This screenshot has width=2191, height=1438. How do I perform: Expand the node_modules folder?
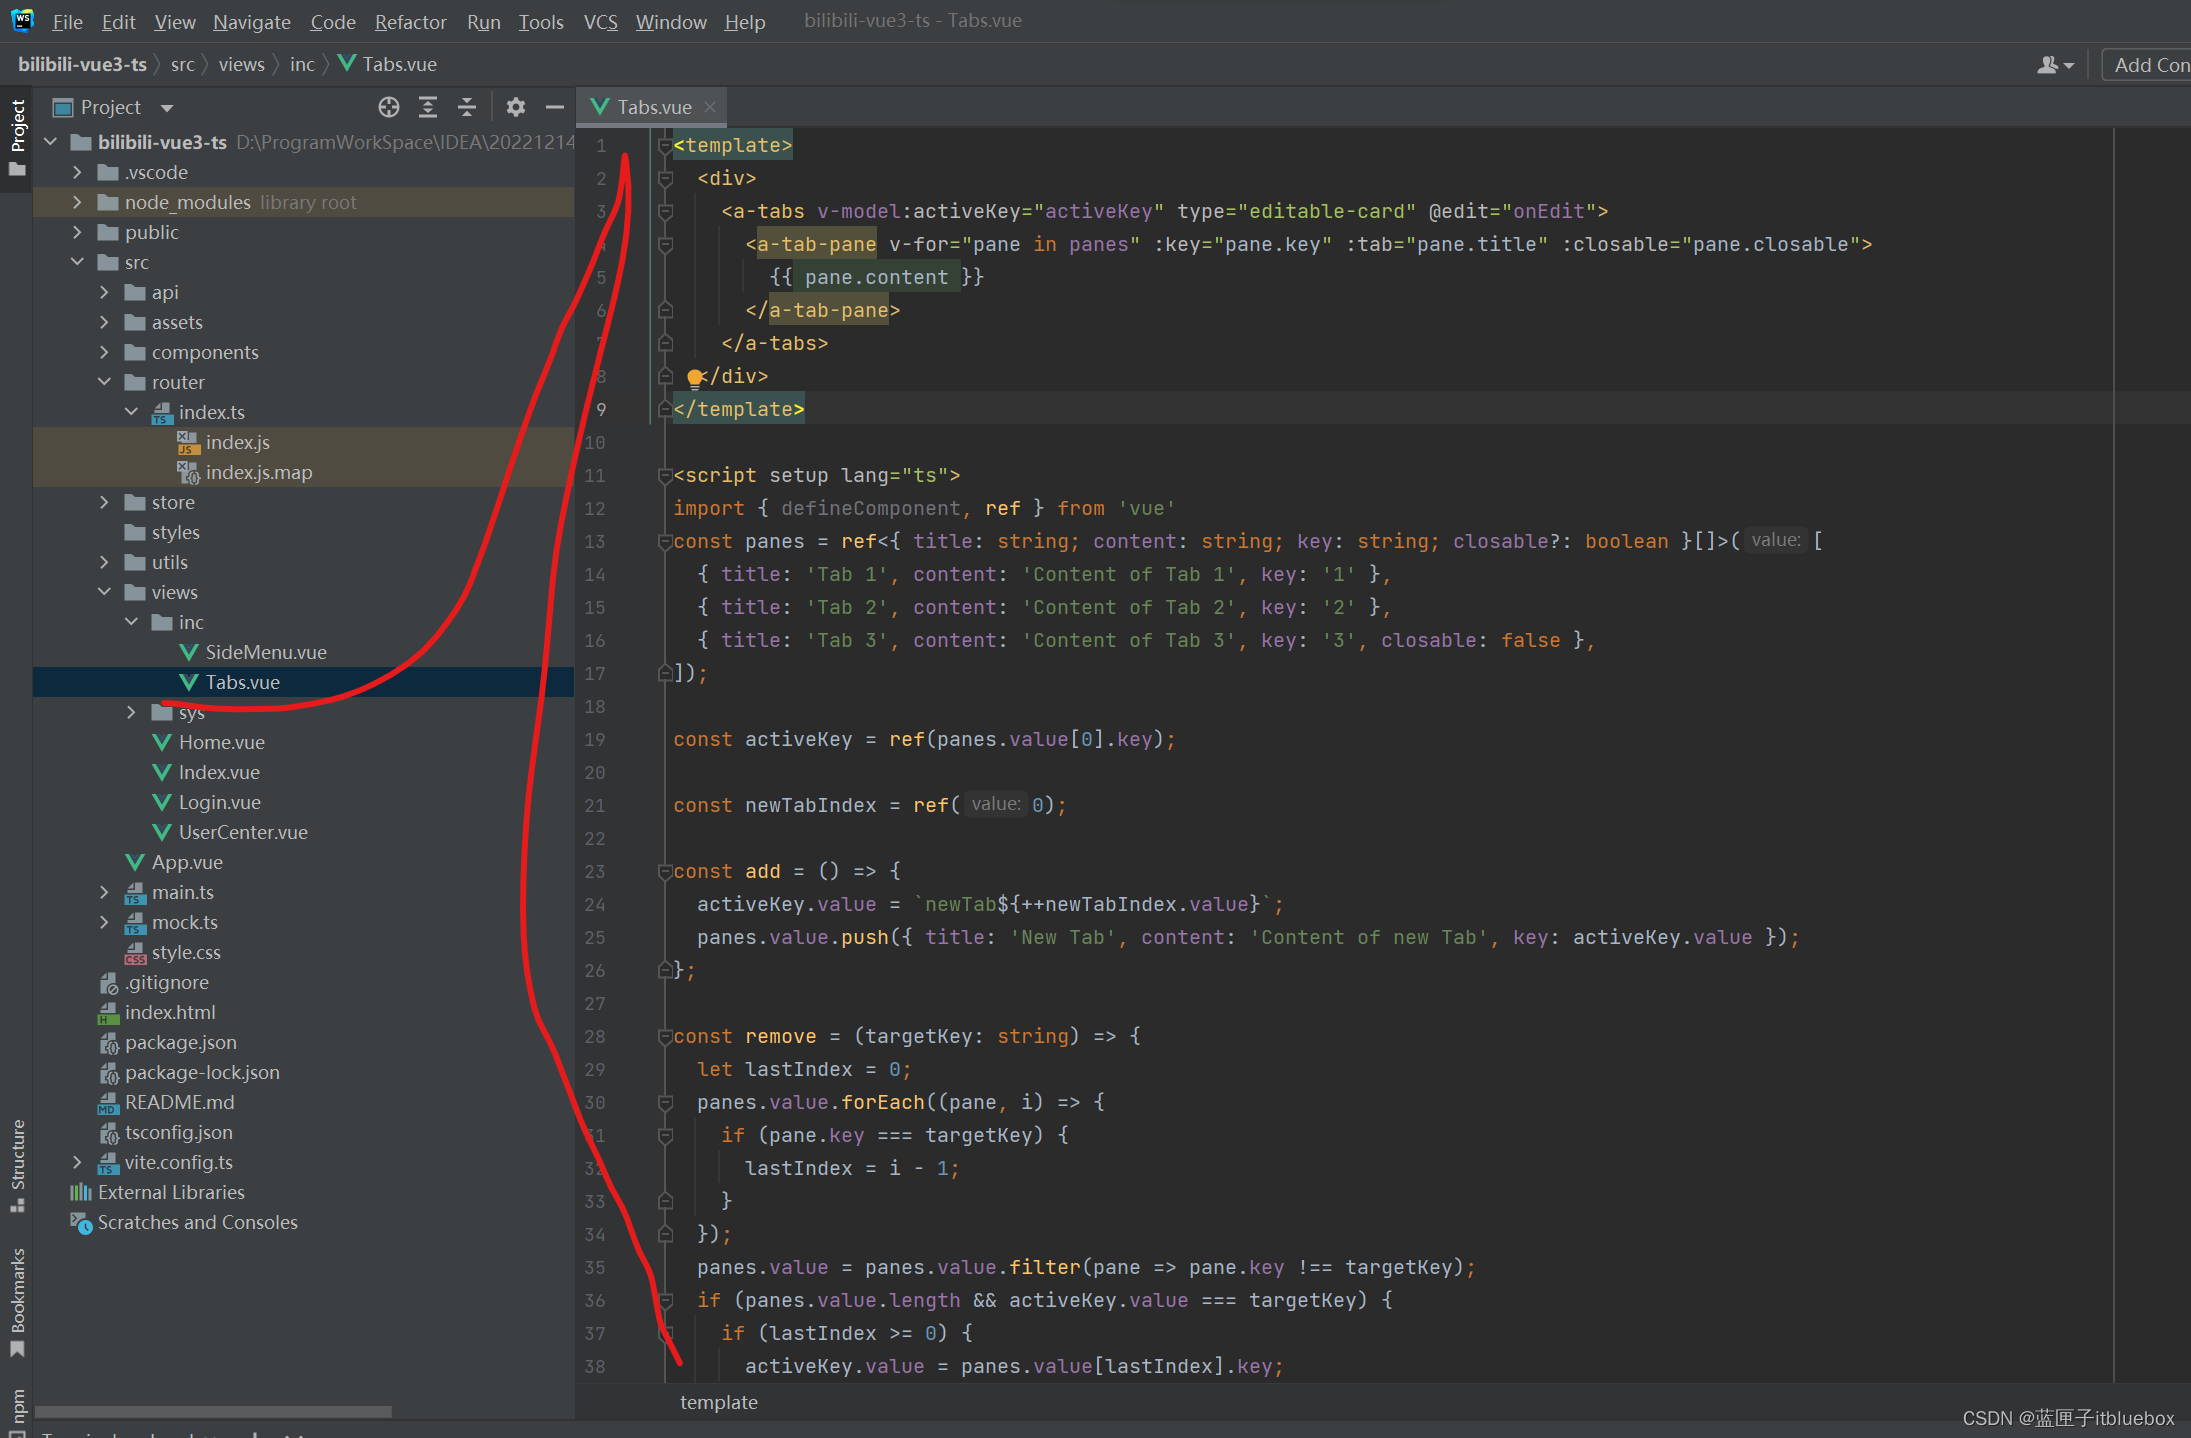click(x=77, y=202)
